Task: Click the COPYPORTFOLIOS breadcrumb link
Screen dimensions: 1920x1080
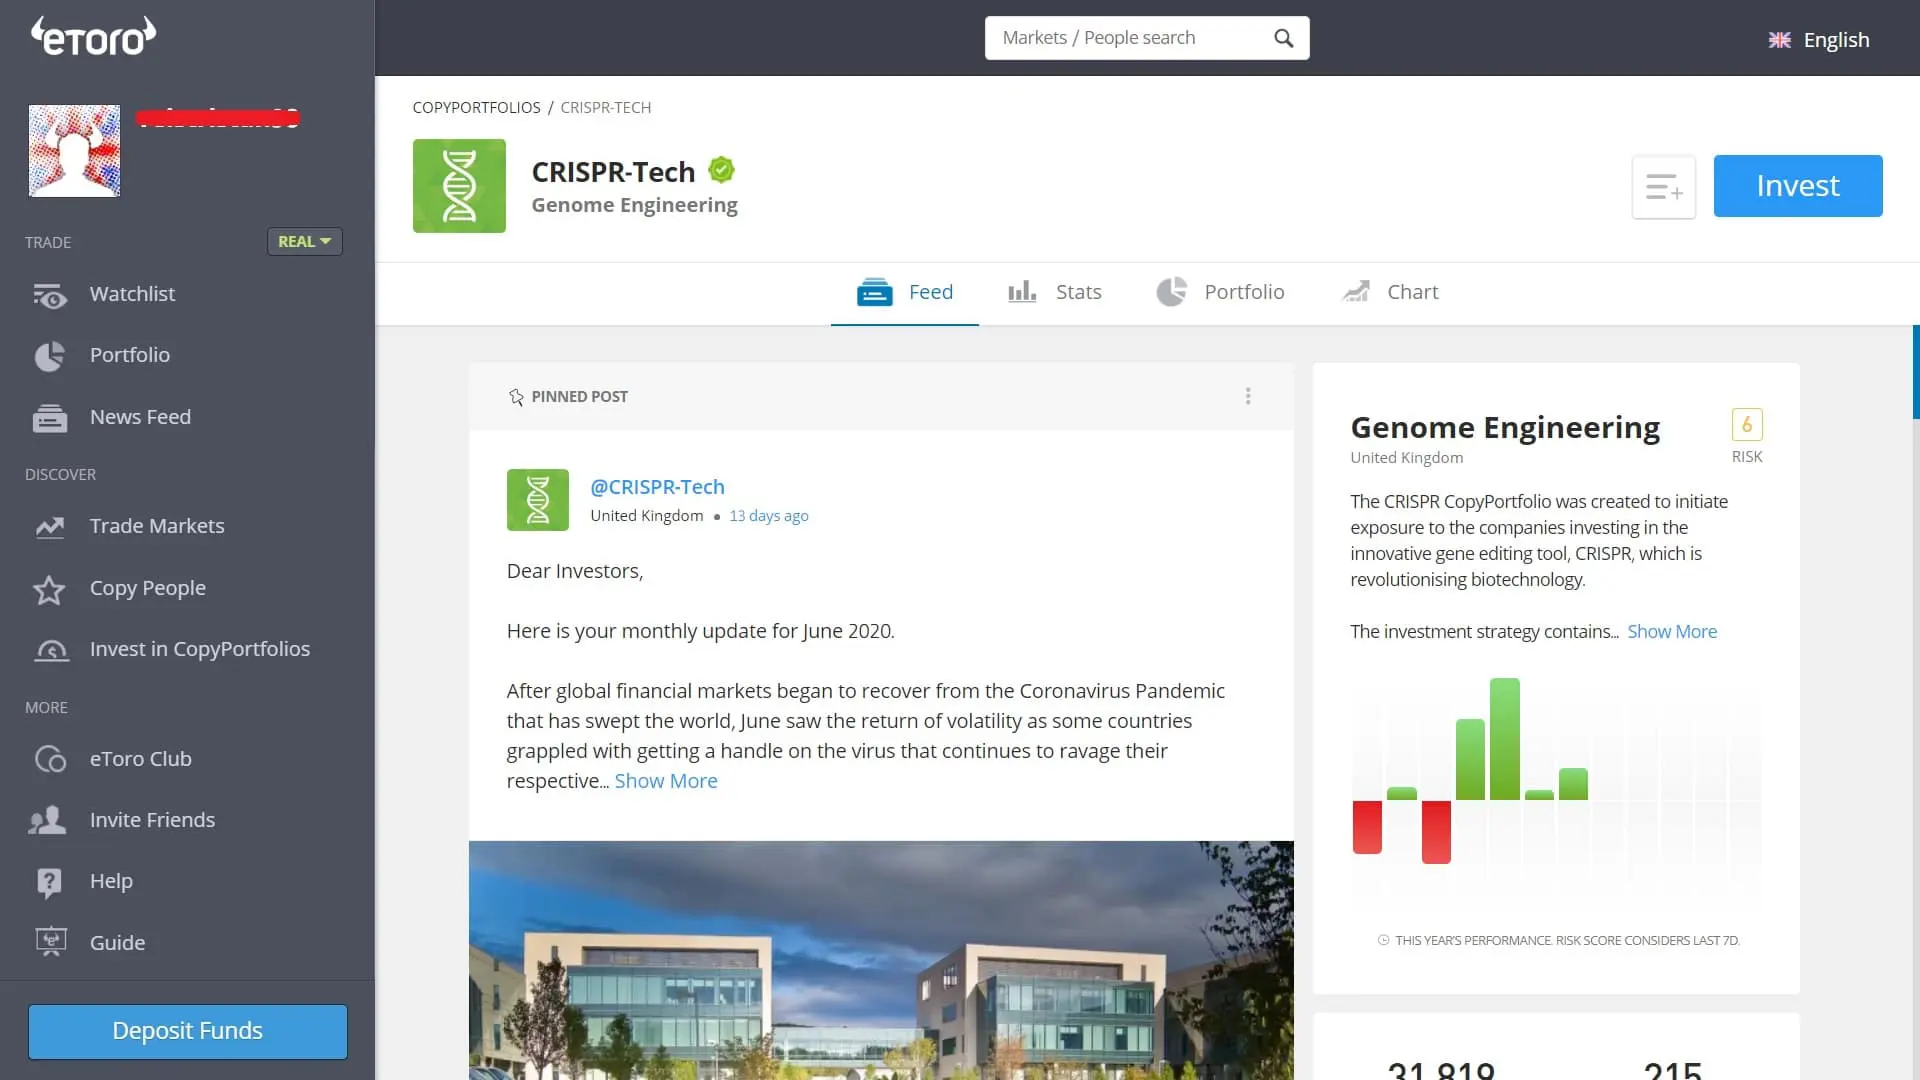Action: point(476,107)
